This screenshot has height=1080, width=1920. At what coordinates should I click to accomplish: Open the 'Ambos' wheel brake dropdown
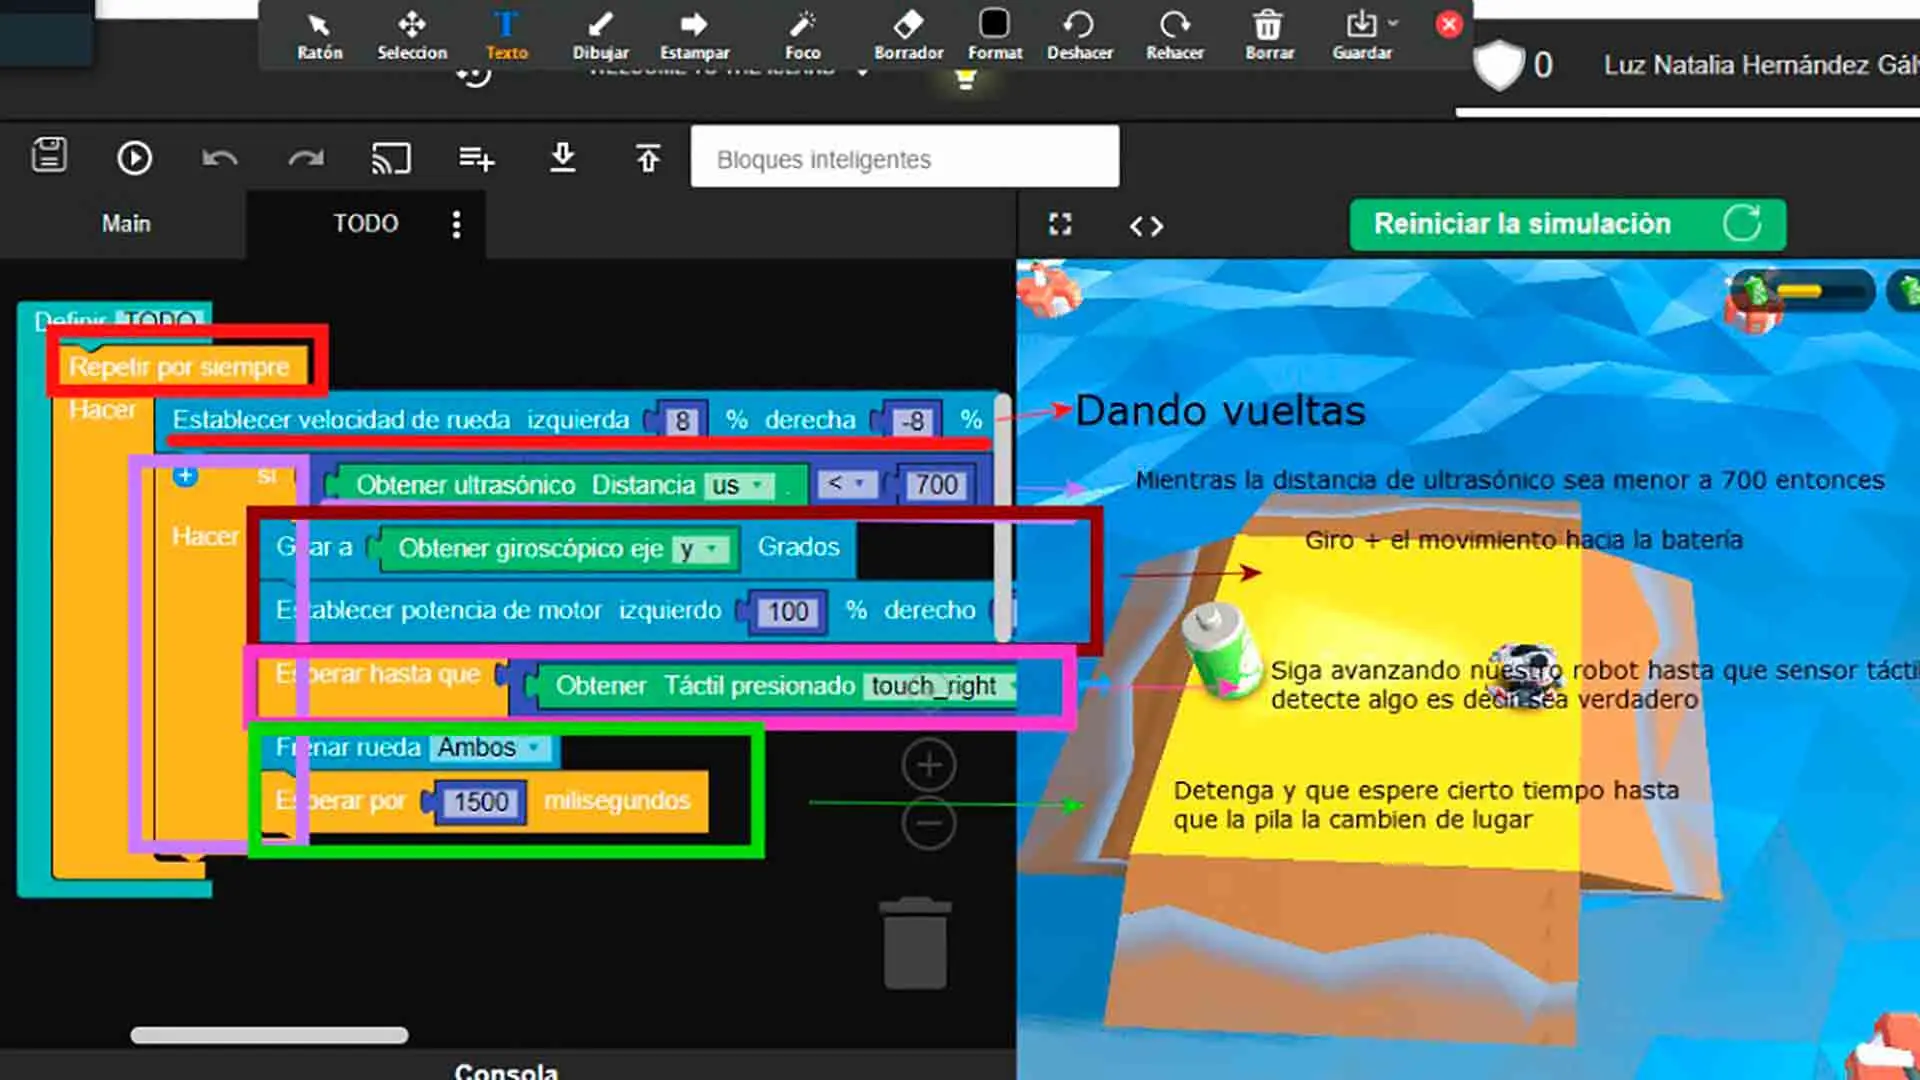click(x=491, y=748)
